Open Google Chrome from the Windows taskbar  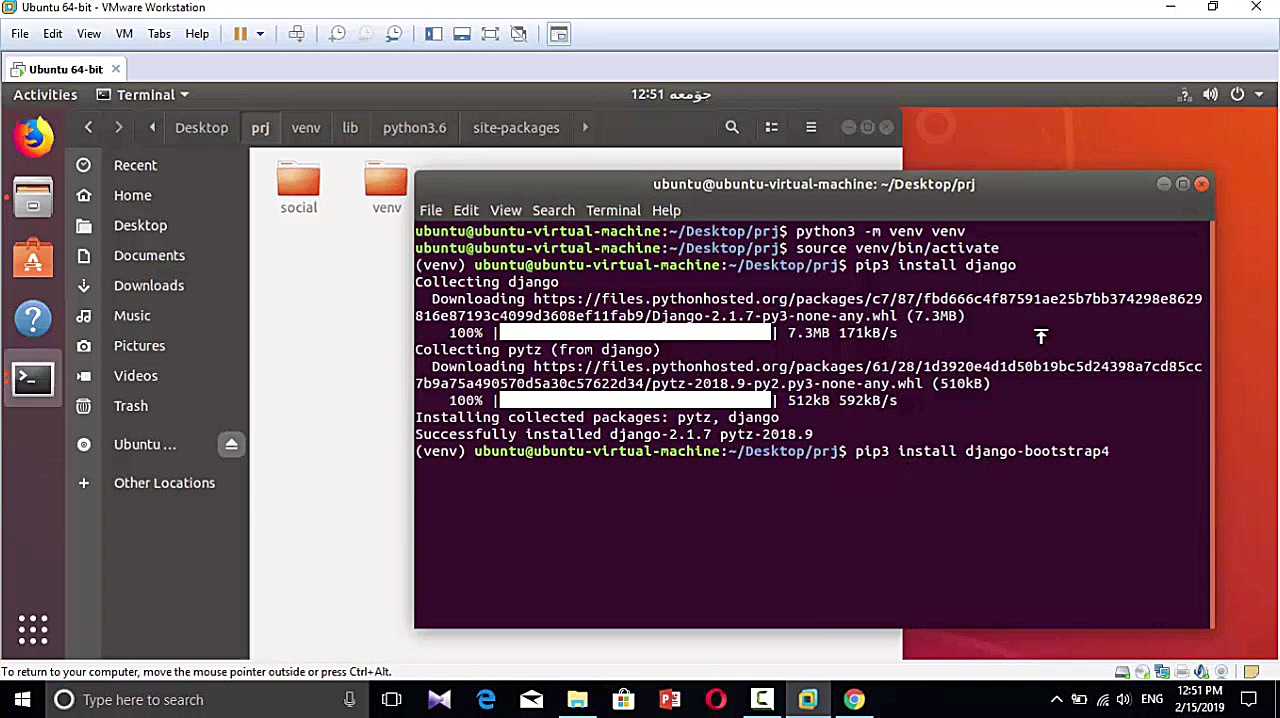[853, 699]
